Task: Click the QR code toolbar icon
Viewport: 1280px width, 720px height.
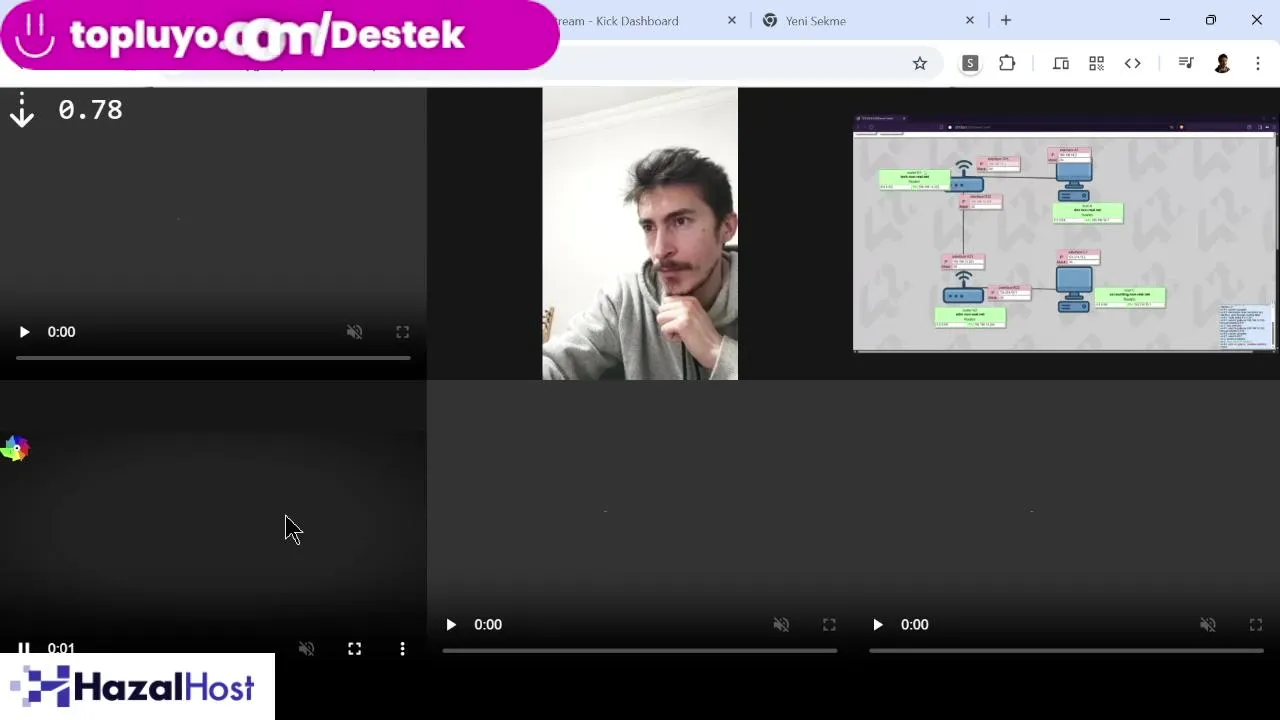Action: tap(1097, 63)
